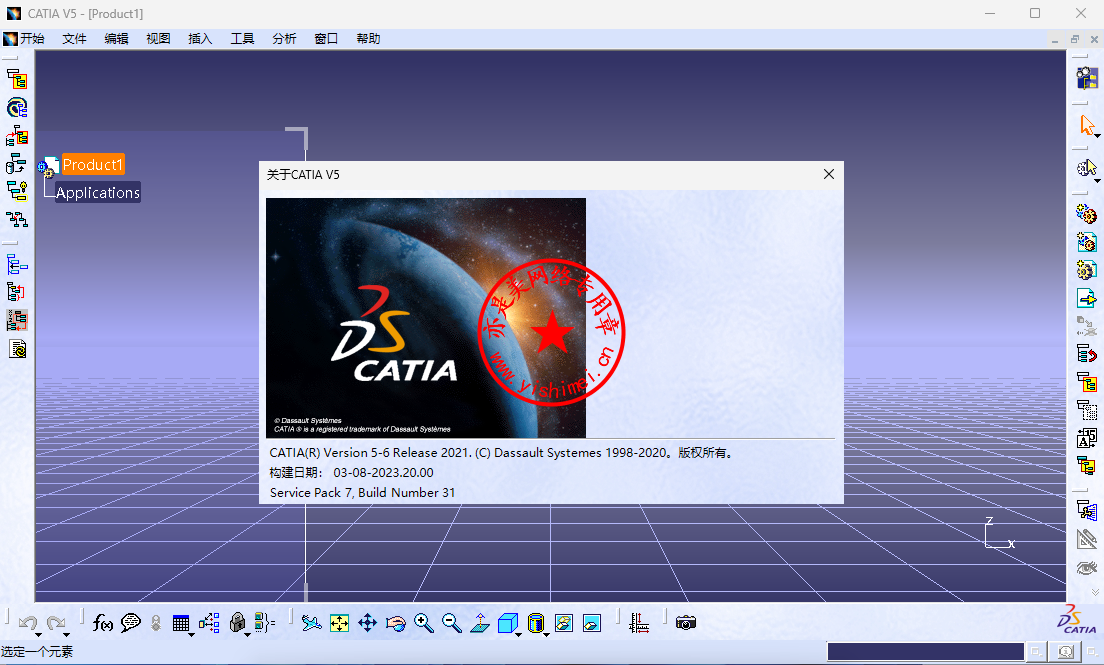Click the blue spiral component icon in left toolbar
The width and height of the screenshot is (1104, 665).
(x=17, y=107)
